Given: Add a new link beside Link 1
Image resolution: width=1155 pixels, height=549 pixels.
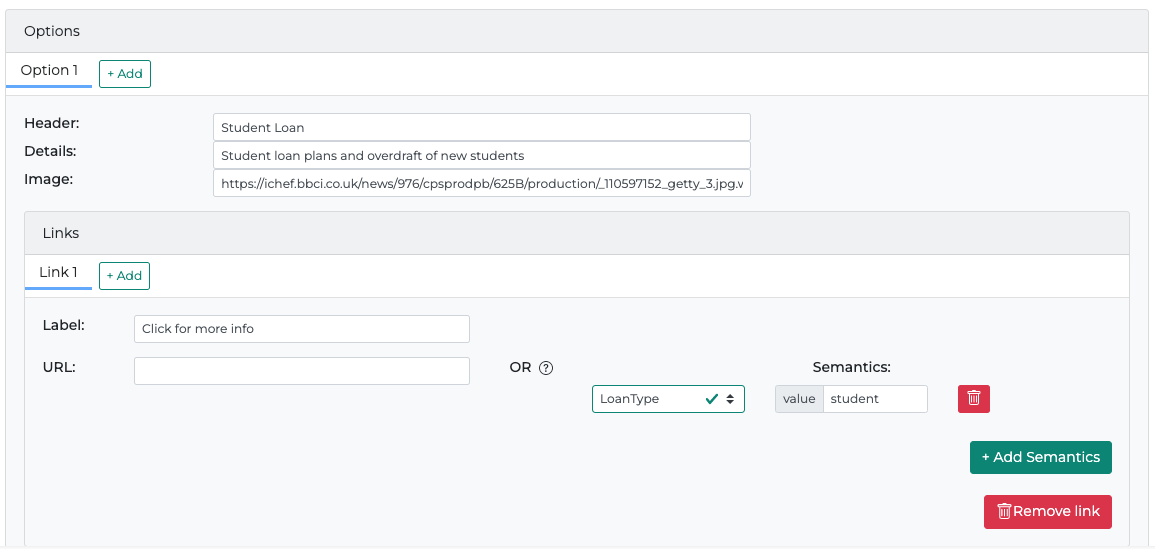Looking at the screenshot, I should 124,276.
